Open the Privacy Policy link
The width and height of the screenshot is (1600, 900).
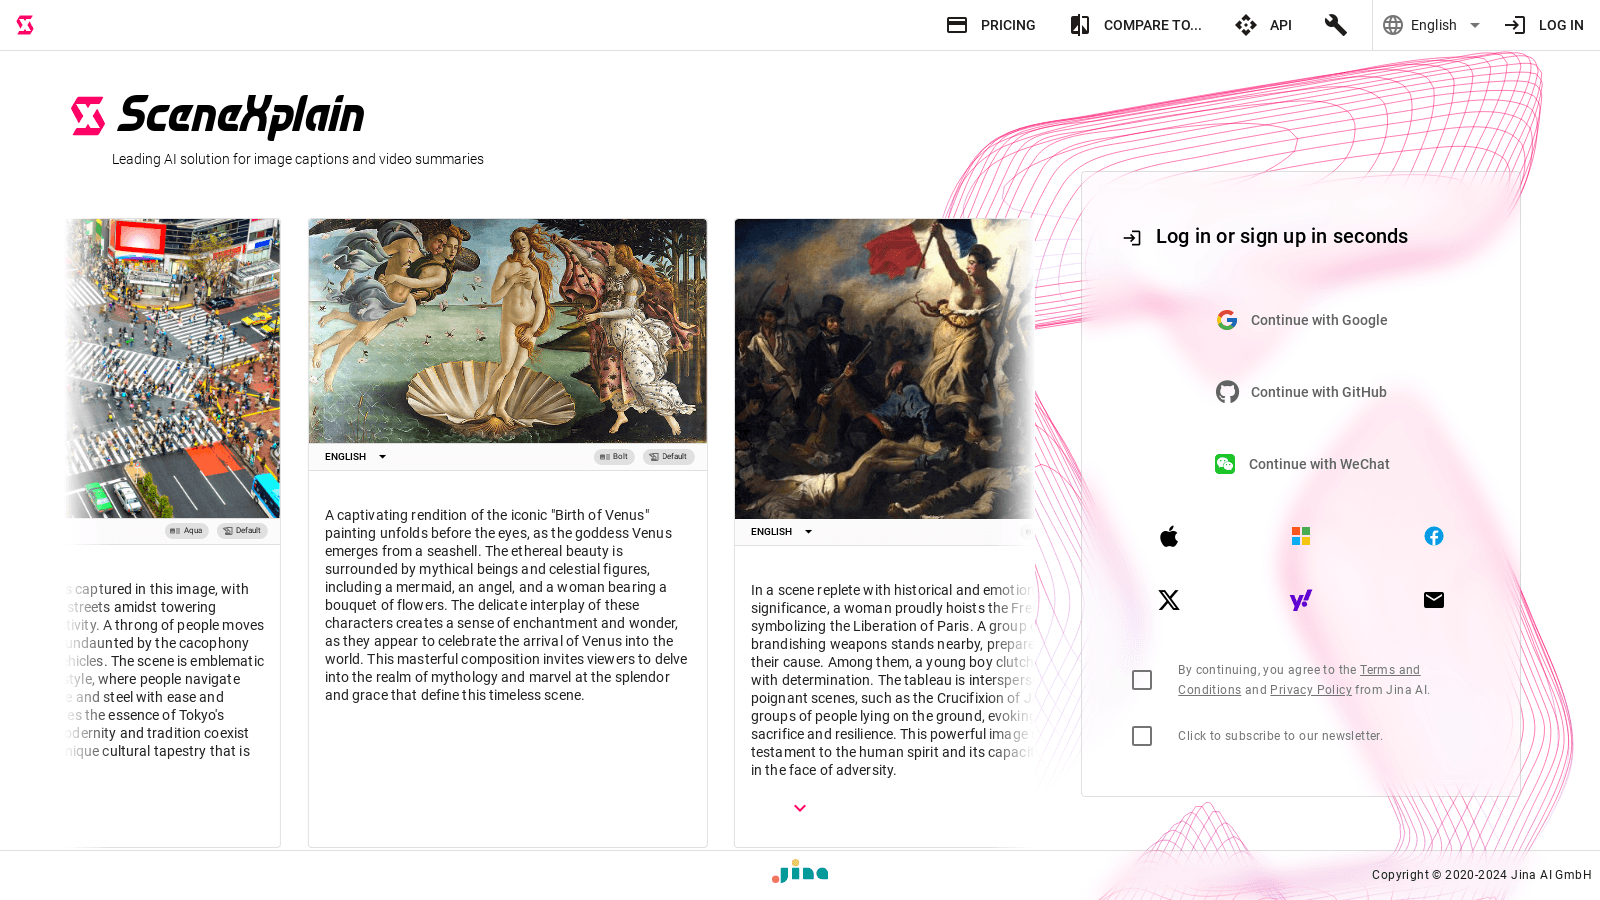(1311, 690)
